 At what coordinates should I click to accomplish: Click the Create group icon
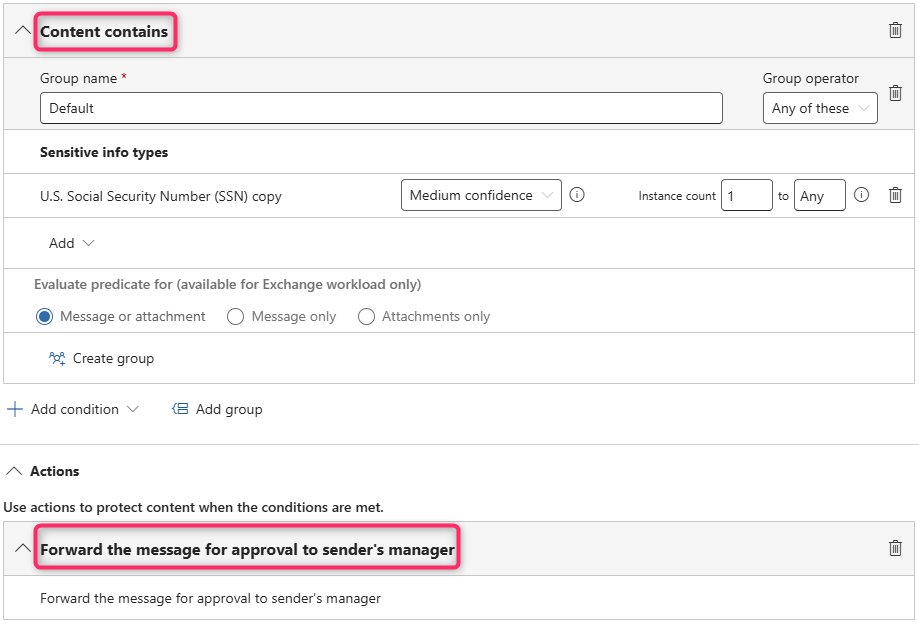coord(57,358)
